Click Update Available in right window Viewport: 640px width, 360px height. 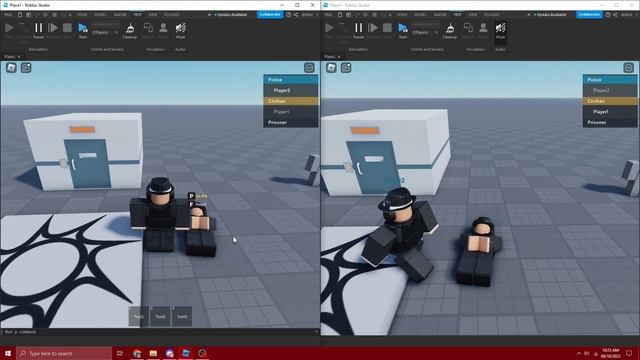[x=551, y=15]
